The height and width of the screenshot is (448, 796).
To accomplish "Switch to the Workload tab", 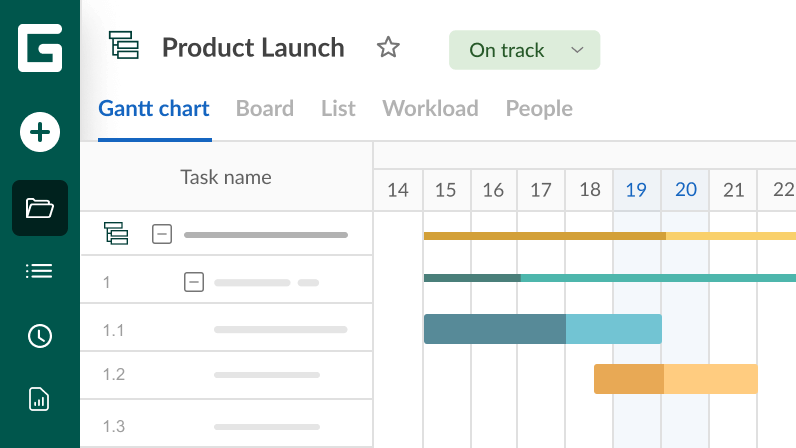I will [430, 109].
